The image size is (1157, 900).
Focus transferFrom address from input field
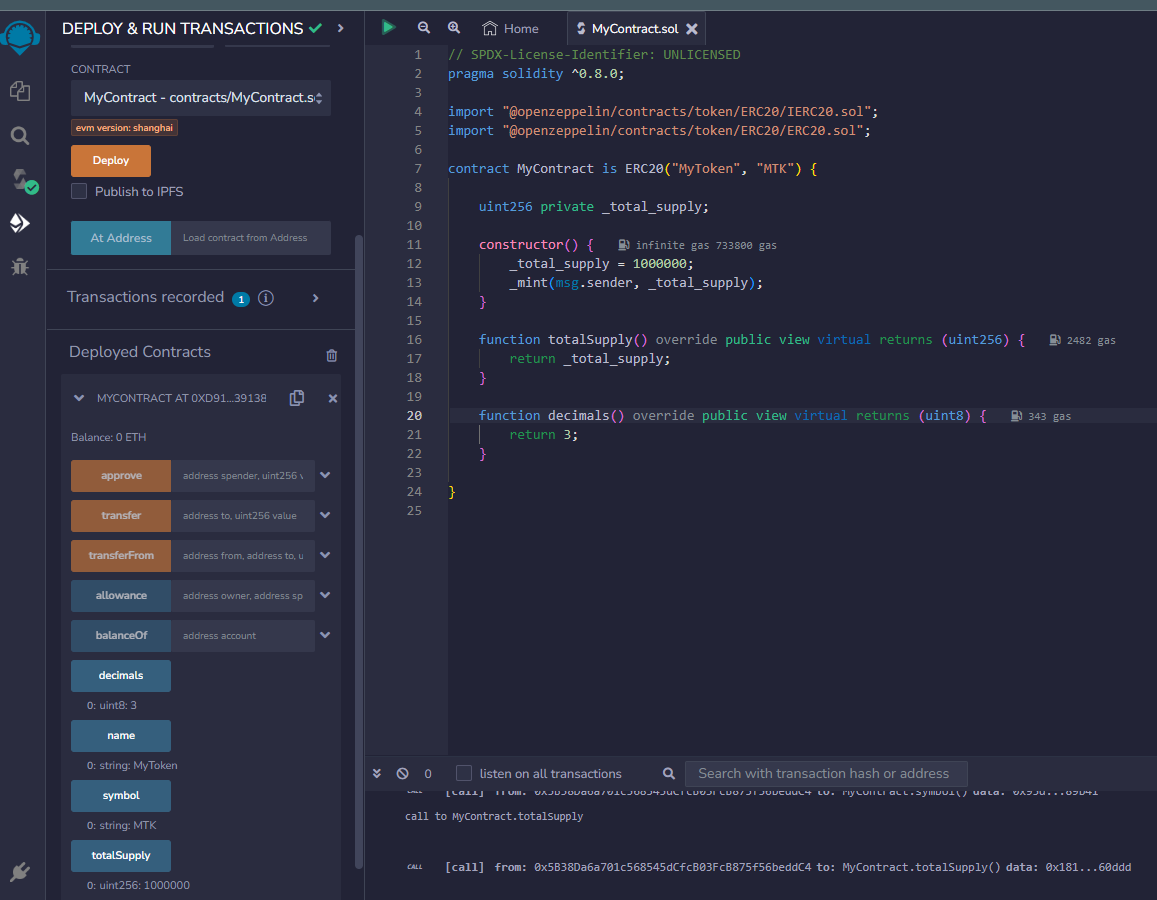(243, 555)
